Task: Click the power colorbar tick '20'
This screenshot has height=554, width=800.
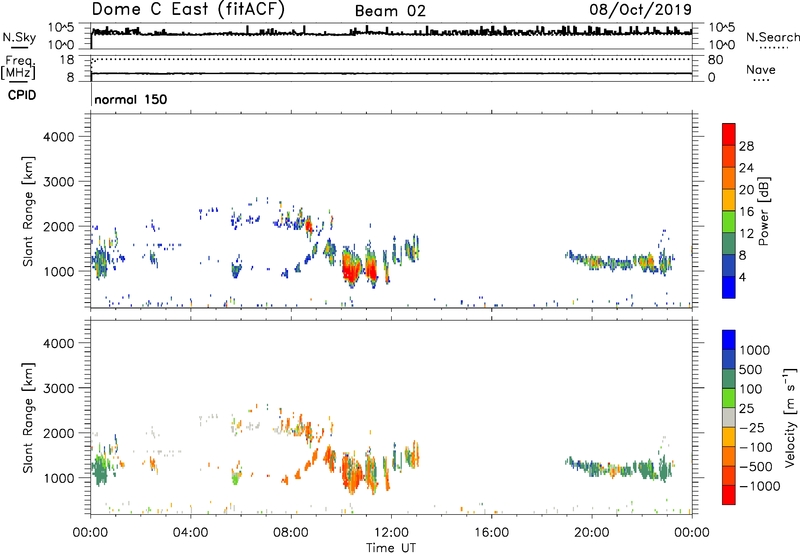Action: (x=746, y=190)
